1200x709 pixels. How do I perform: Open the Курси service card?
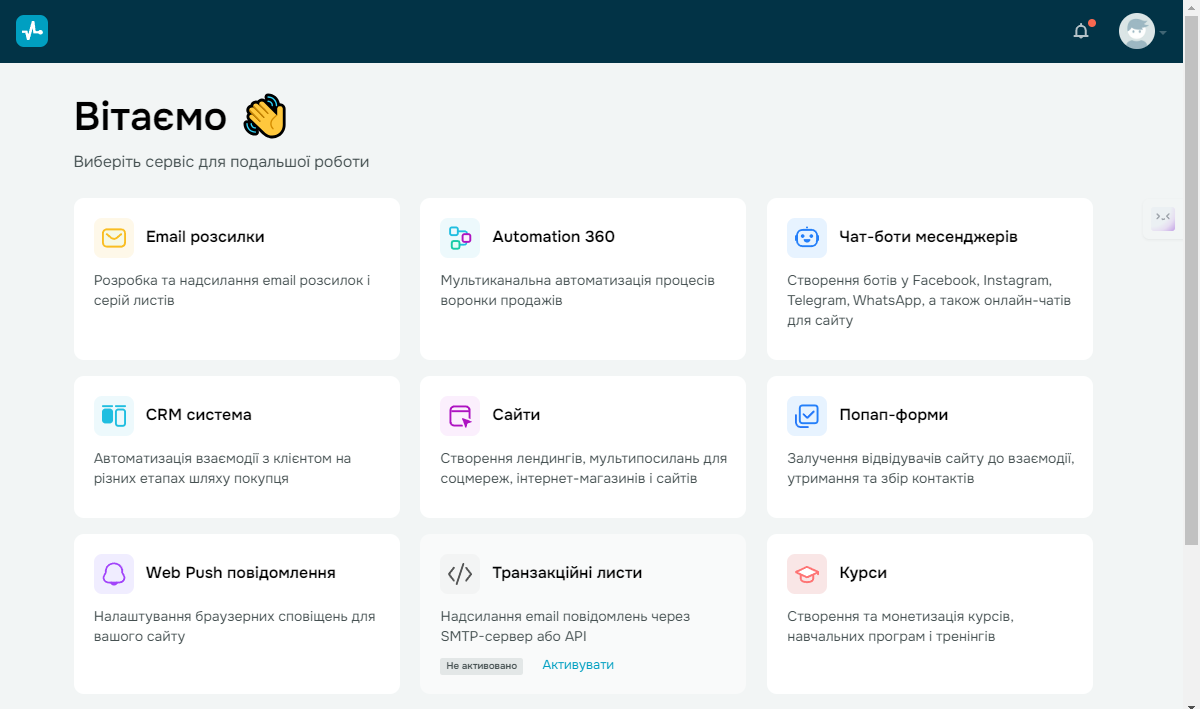click(929, 613)
